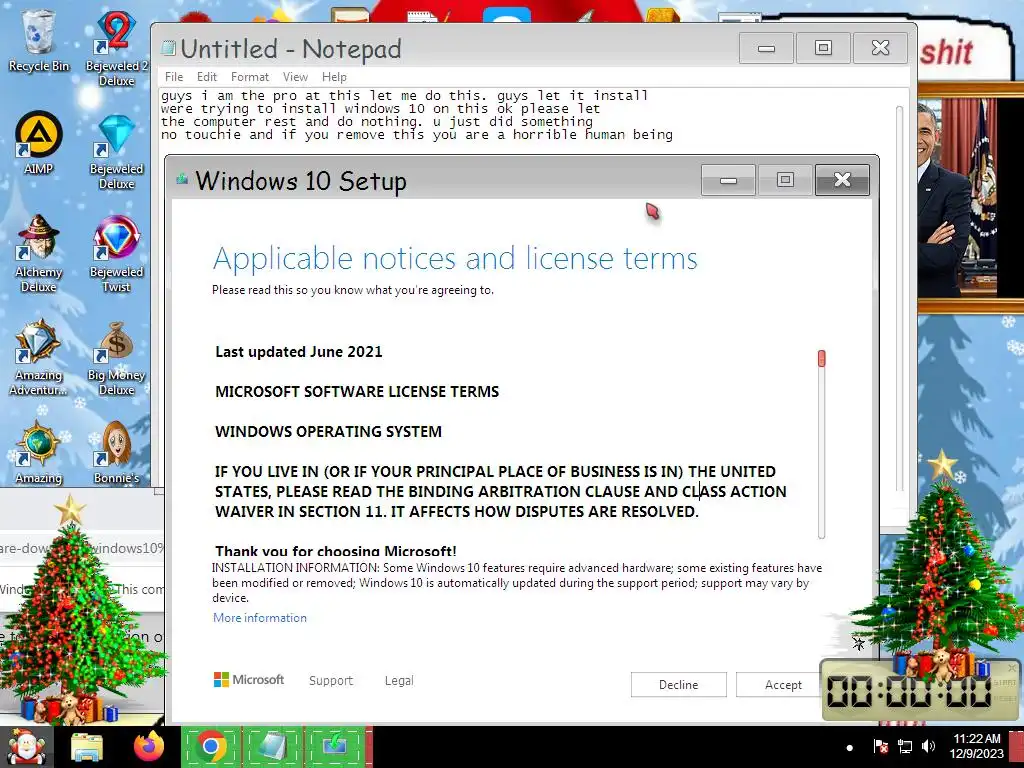Click the license terms scrollbar thumb
The image size is (1024, 768).
point(822,358)
